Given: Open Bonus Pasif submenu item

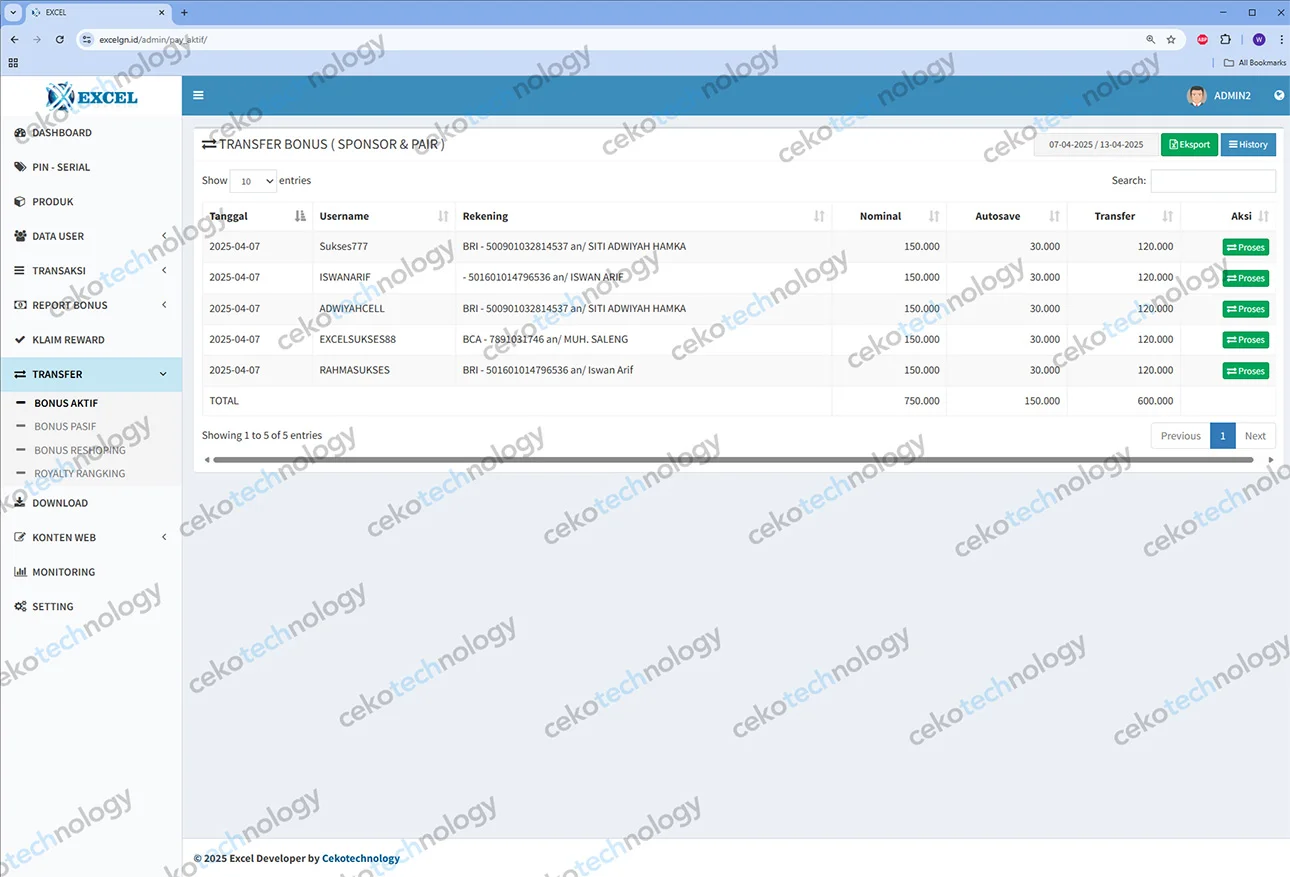Looking at the screenshot, I should click(x=65, y=427).
